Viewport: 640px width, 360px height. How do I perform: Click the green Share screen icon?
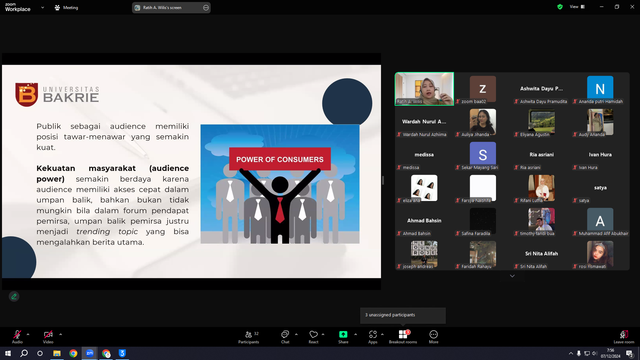coord(343,334)
